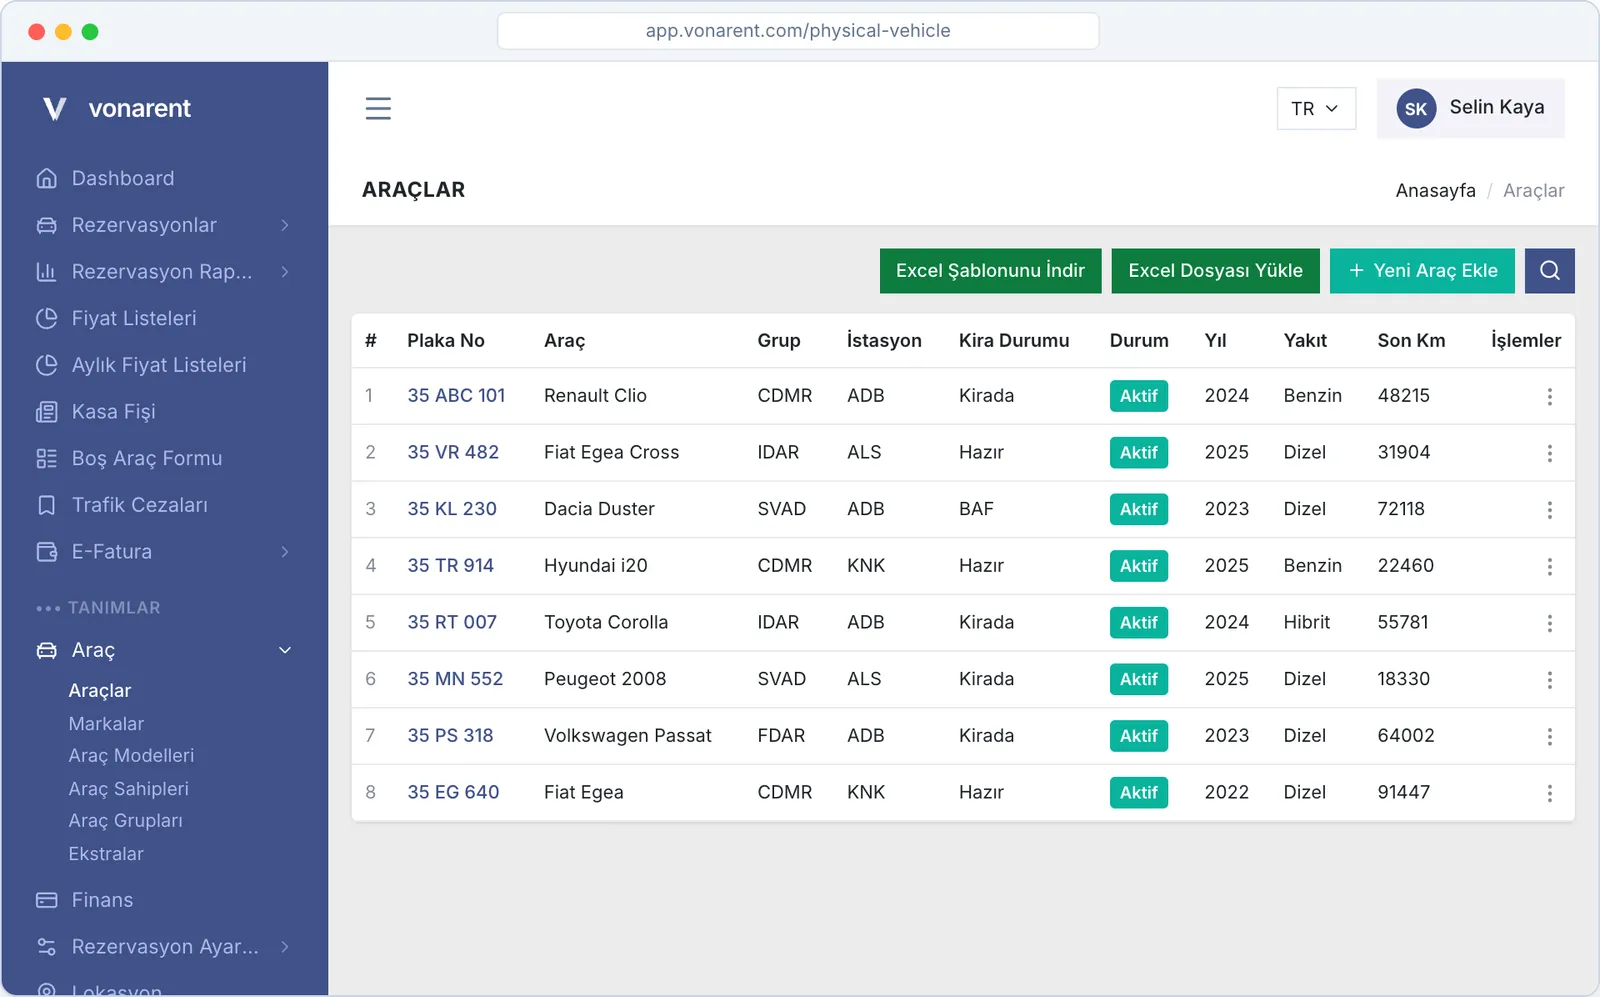
Task: Select Araç Grupları submenu item
Action: 125,821
